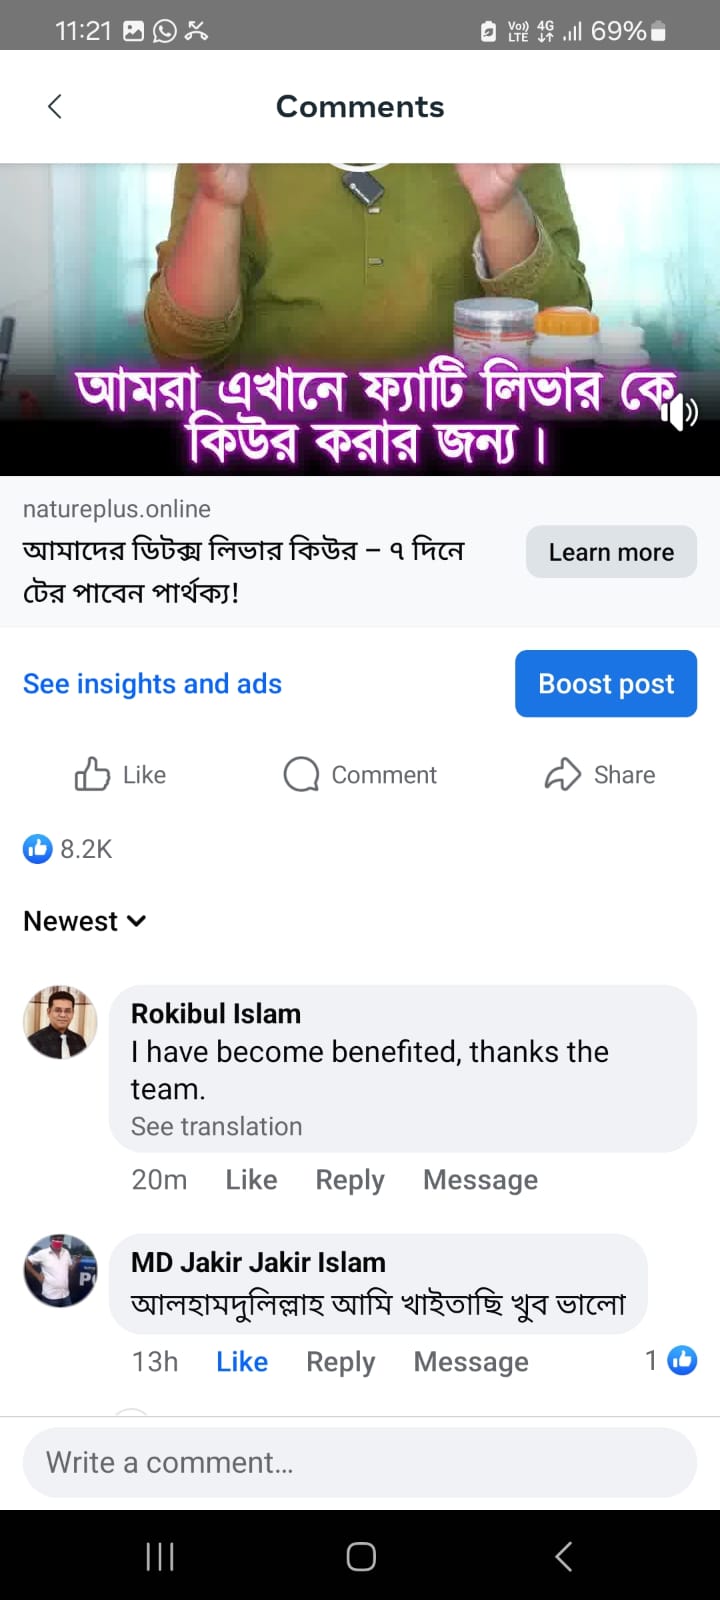Image resolution: width=720 pixels, height=1600 pixels.
Task: Like Rokibul Islam's comment
Action: (251, 1180)
